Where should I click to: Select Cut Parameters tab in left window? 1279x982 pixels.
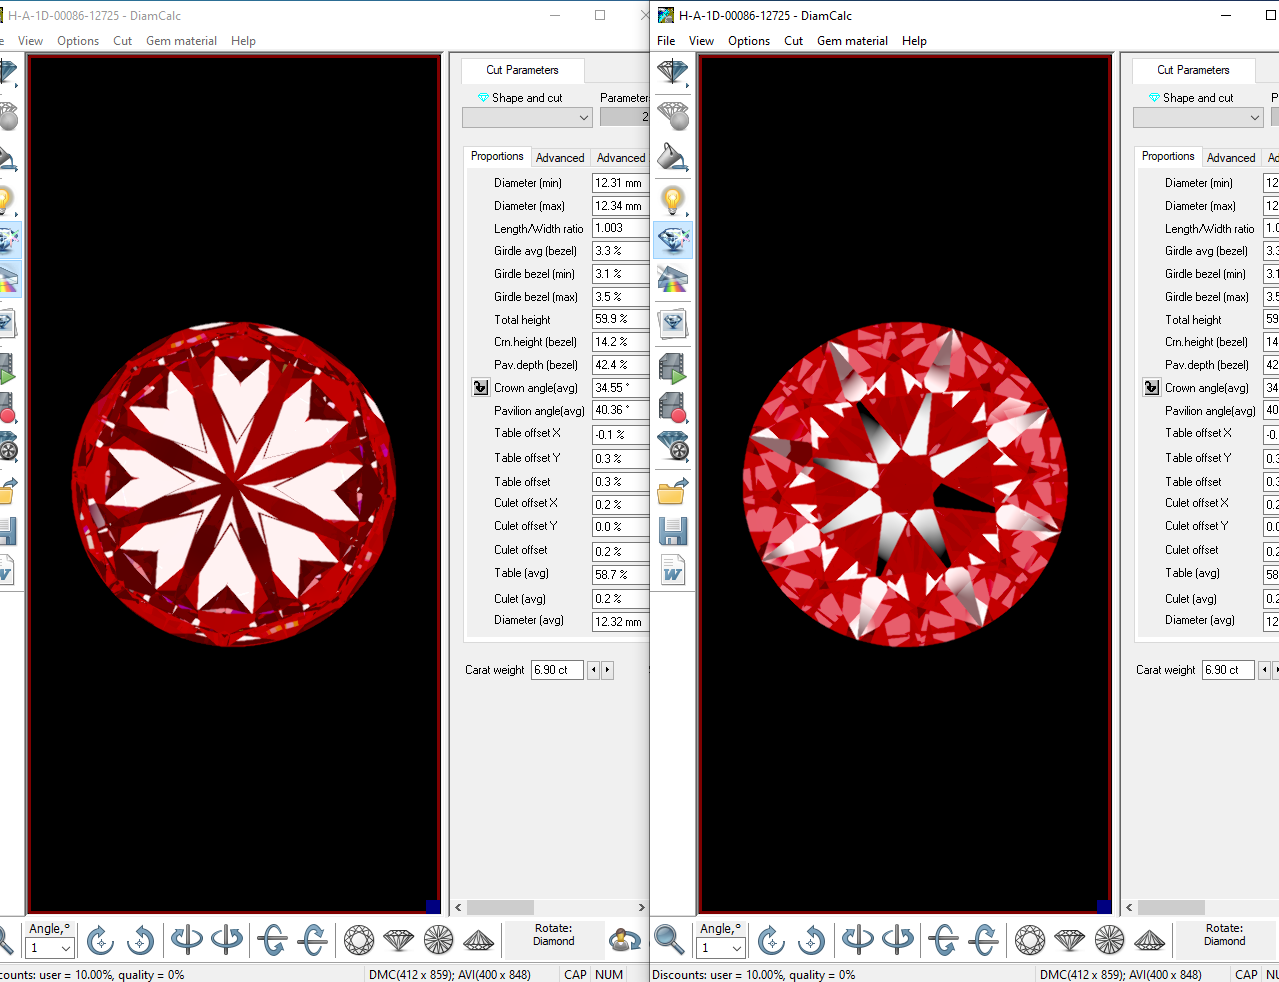tap(522, 70)
